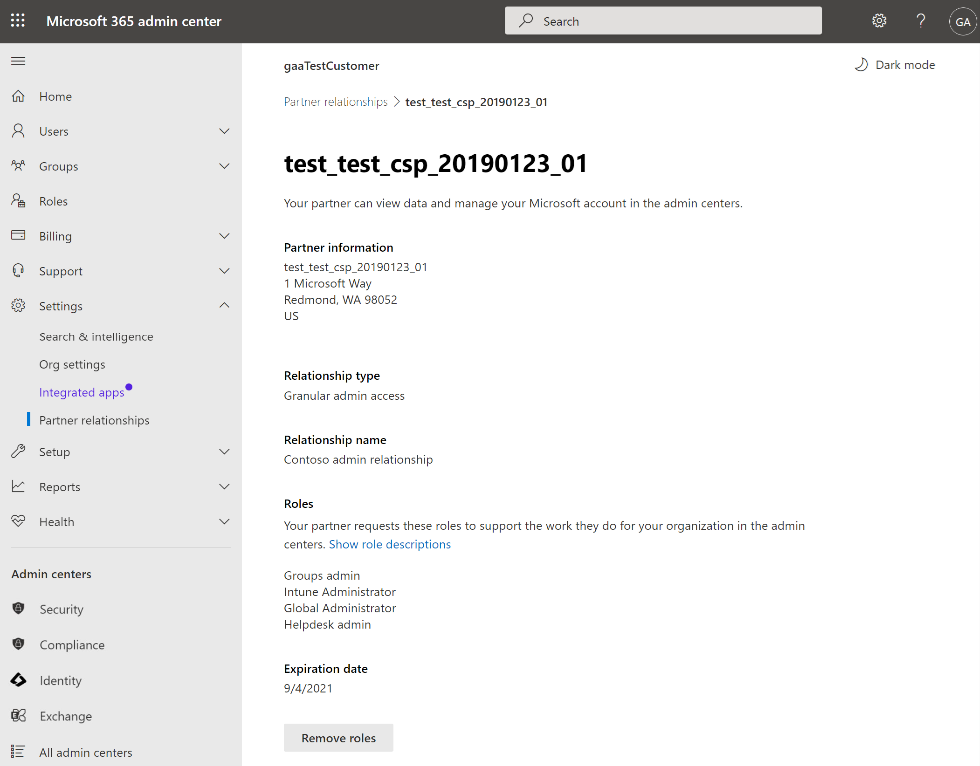
Task: Click the Users person icon
Action: point(18,131)
